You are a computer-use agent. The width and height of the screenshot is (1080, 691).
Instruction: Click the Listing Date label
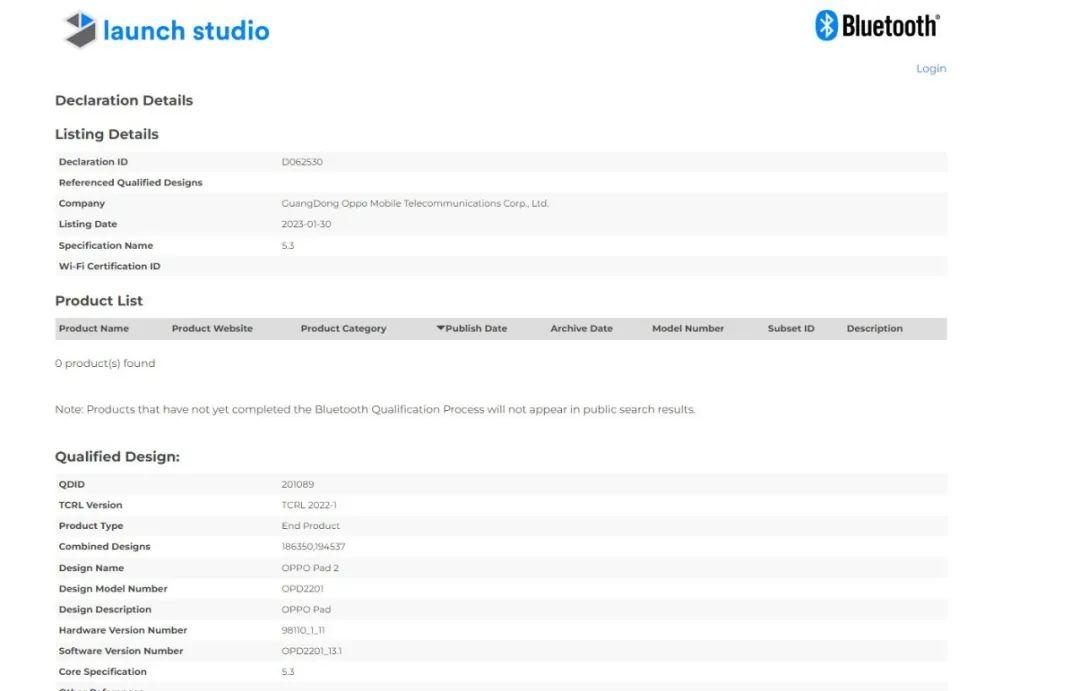[x=87, y=224]
